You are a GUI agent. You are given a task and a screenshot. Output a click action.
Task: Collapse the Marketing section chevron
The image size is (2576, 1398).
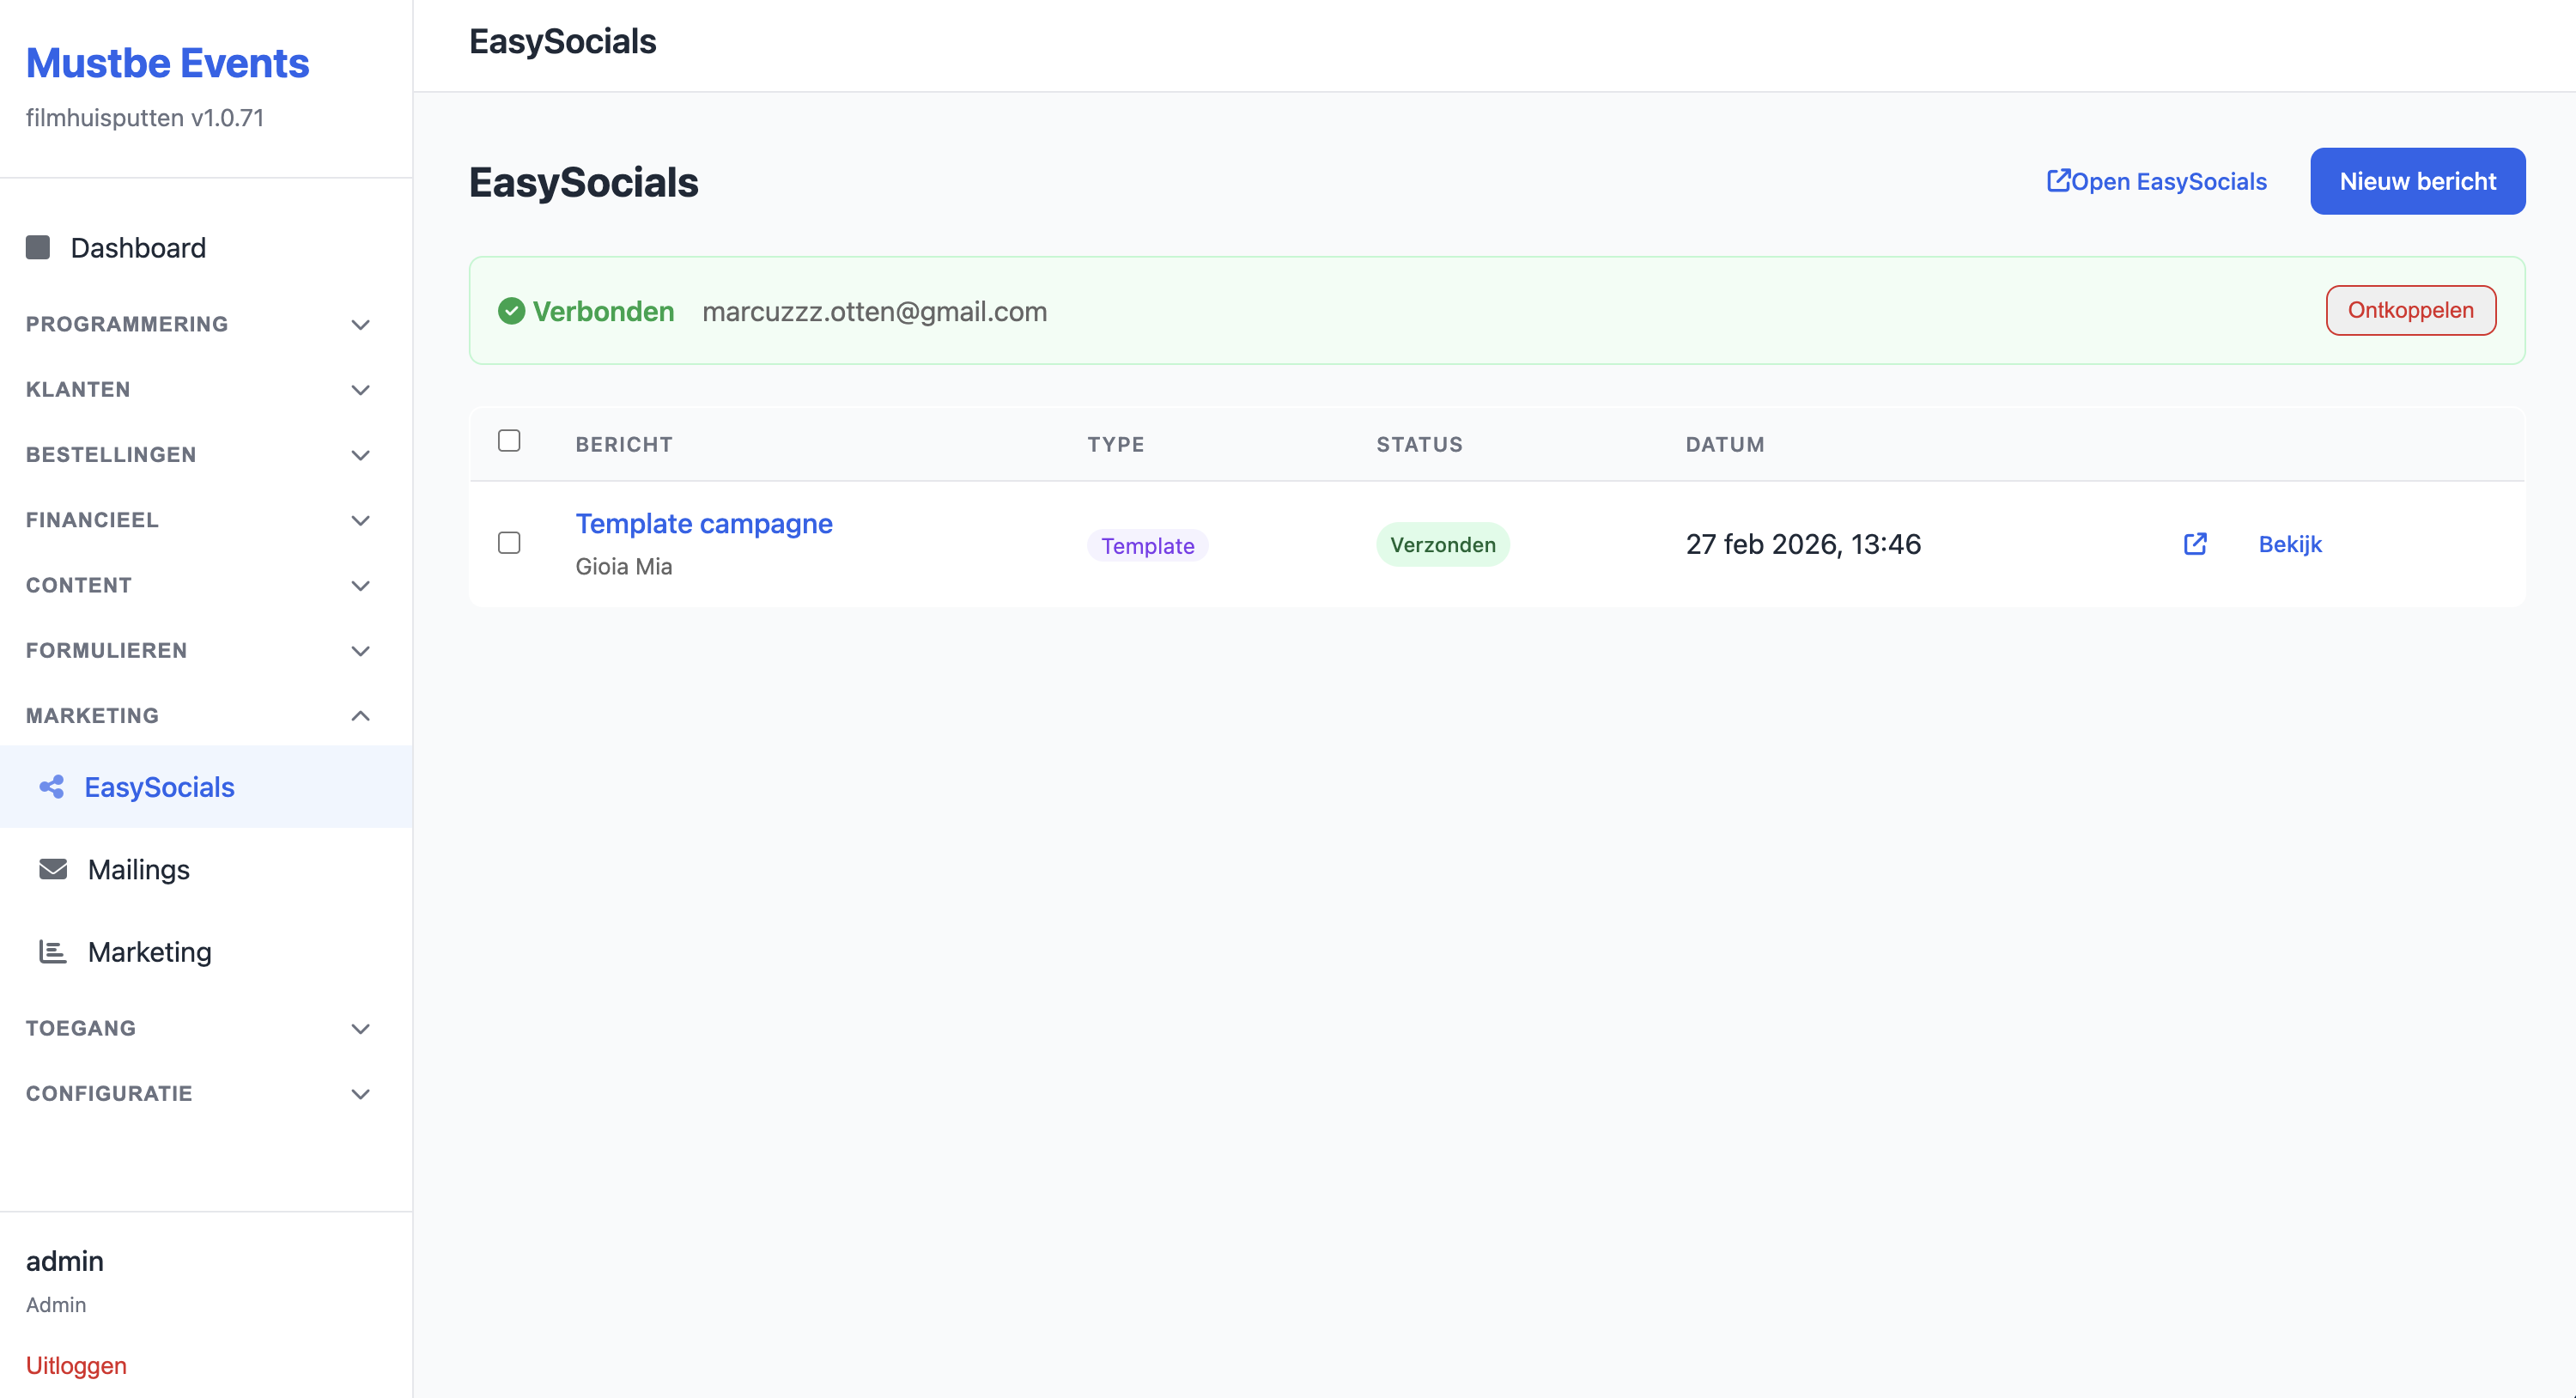361,715
